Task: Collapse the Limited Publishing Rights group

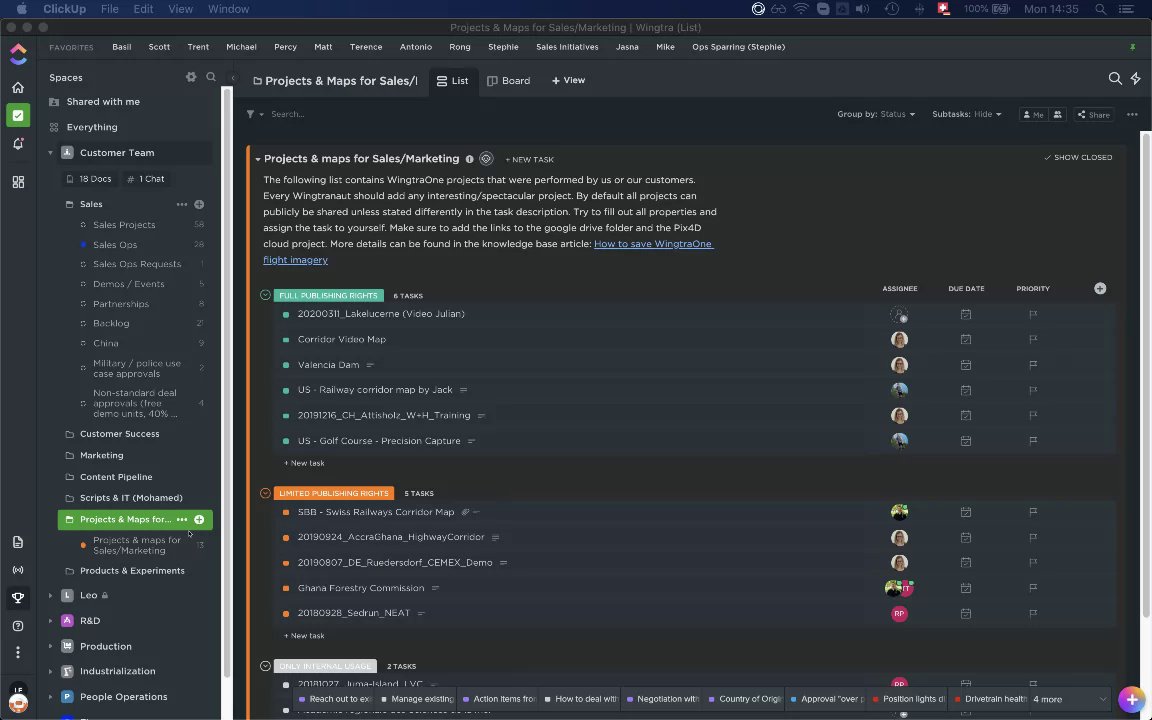Action: 265,493
